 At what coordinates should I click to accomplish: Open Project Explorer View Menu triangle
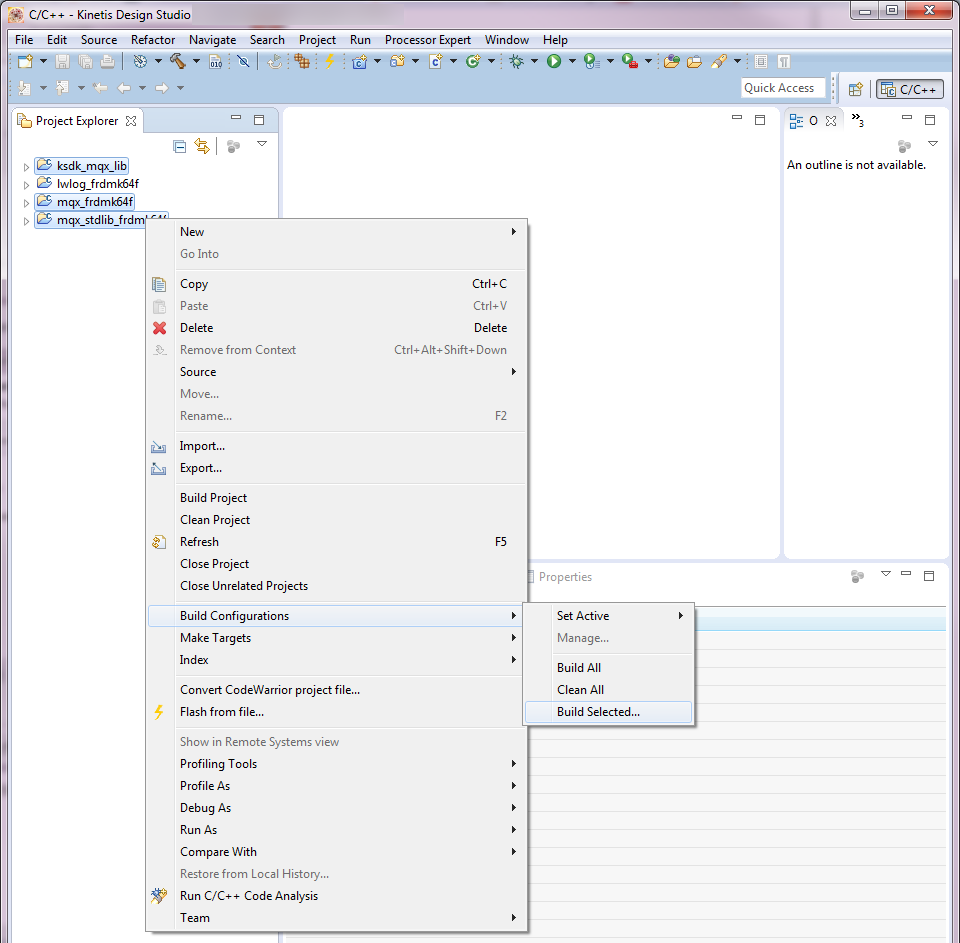coord(262,145)
